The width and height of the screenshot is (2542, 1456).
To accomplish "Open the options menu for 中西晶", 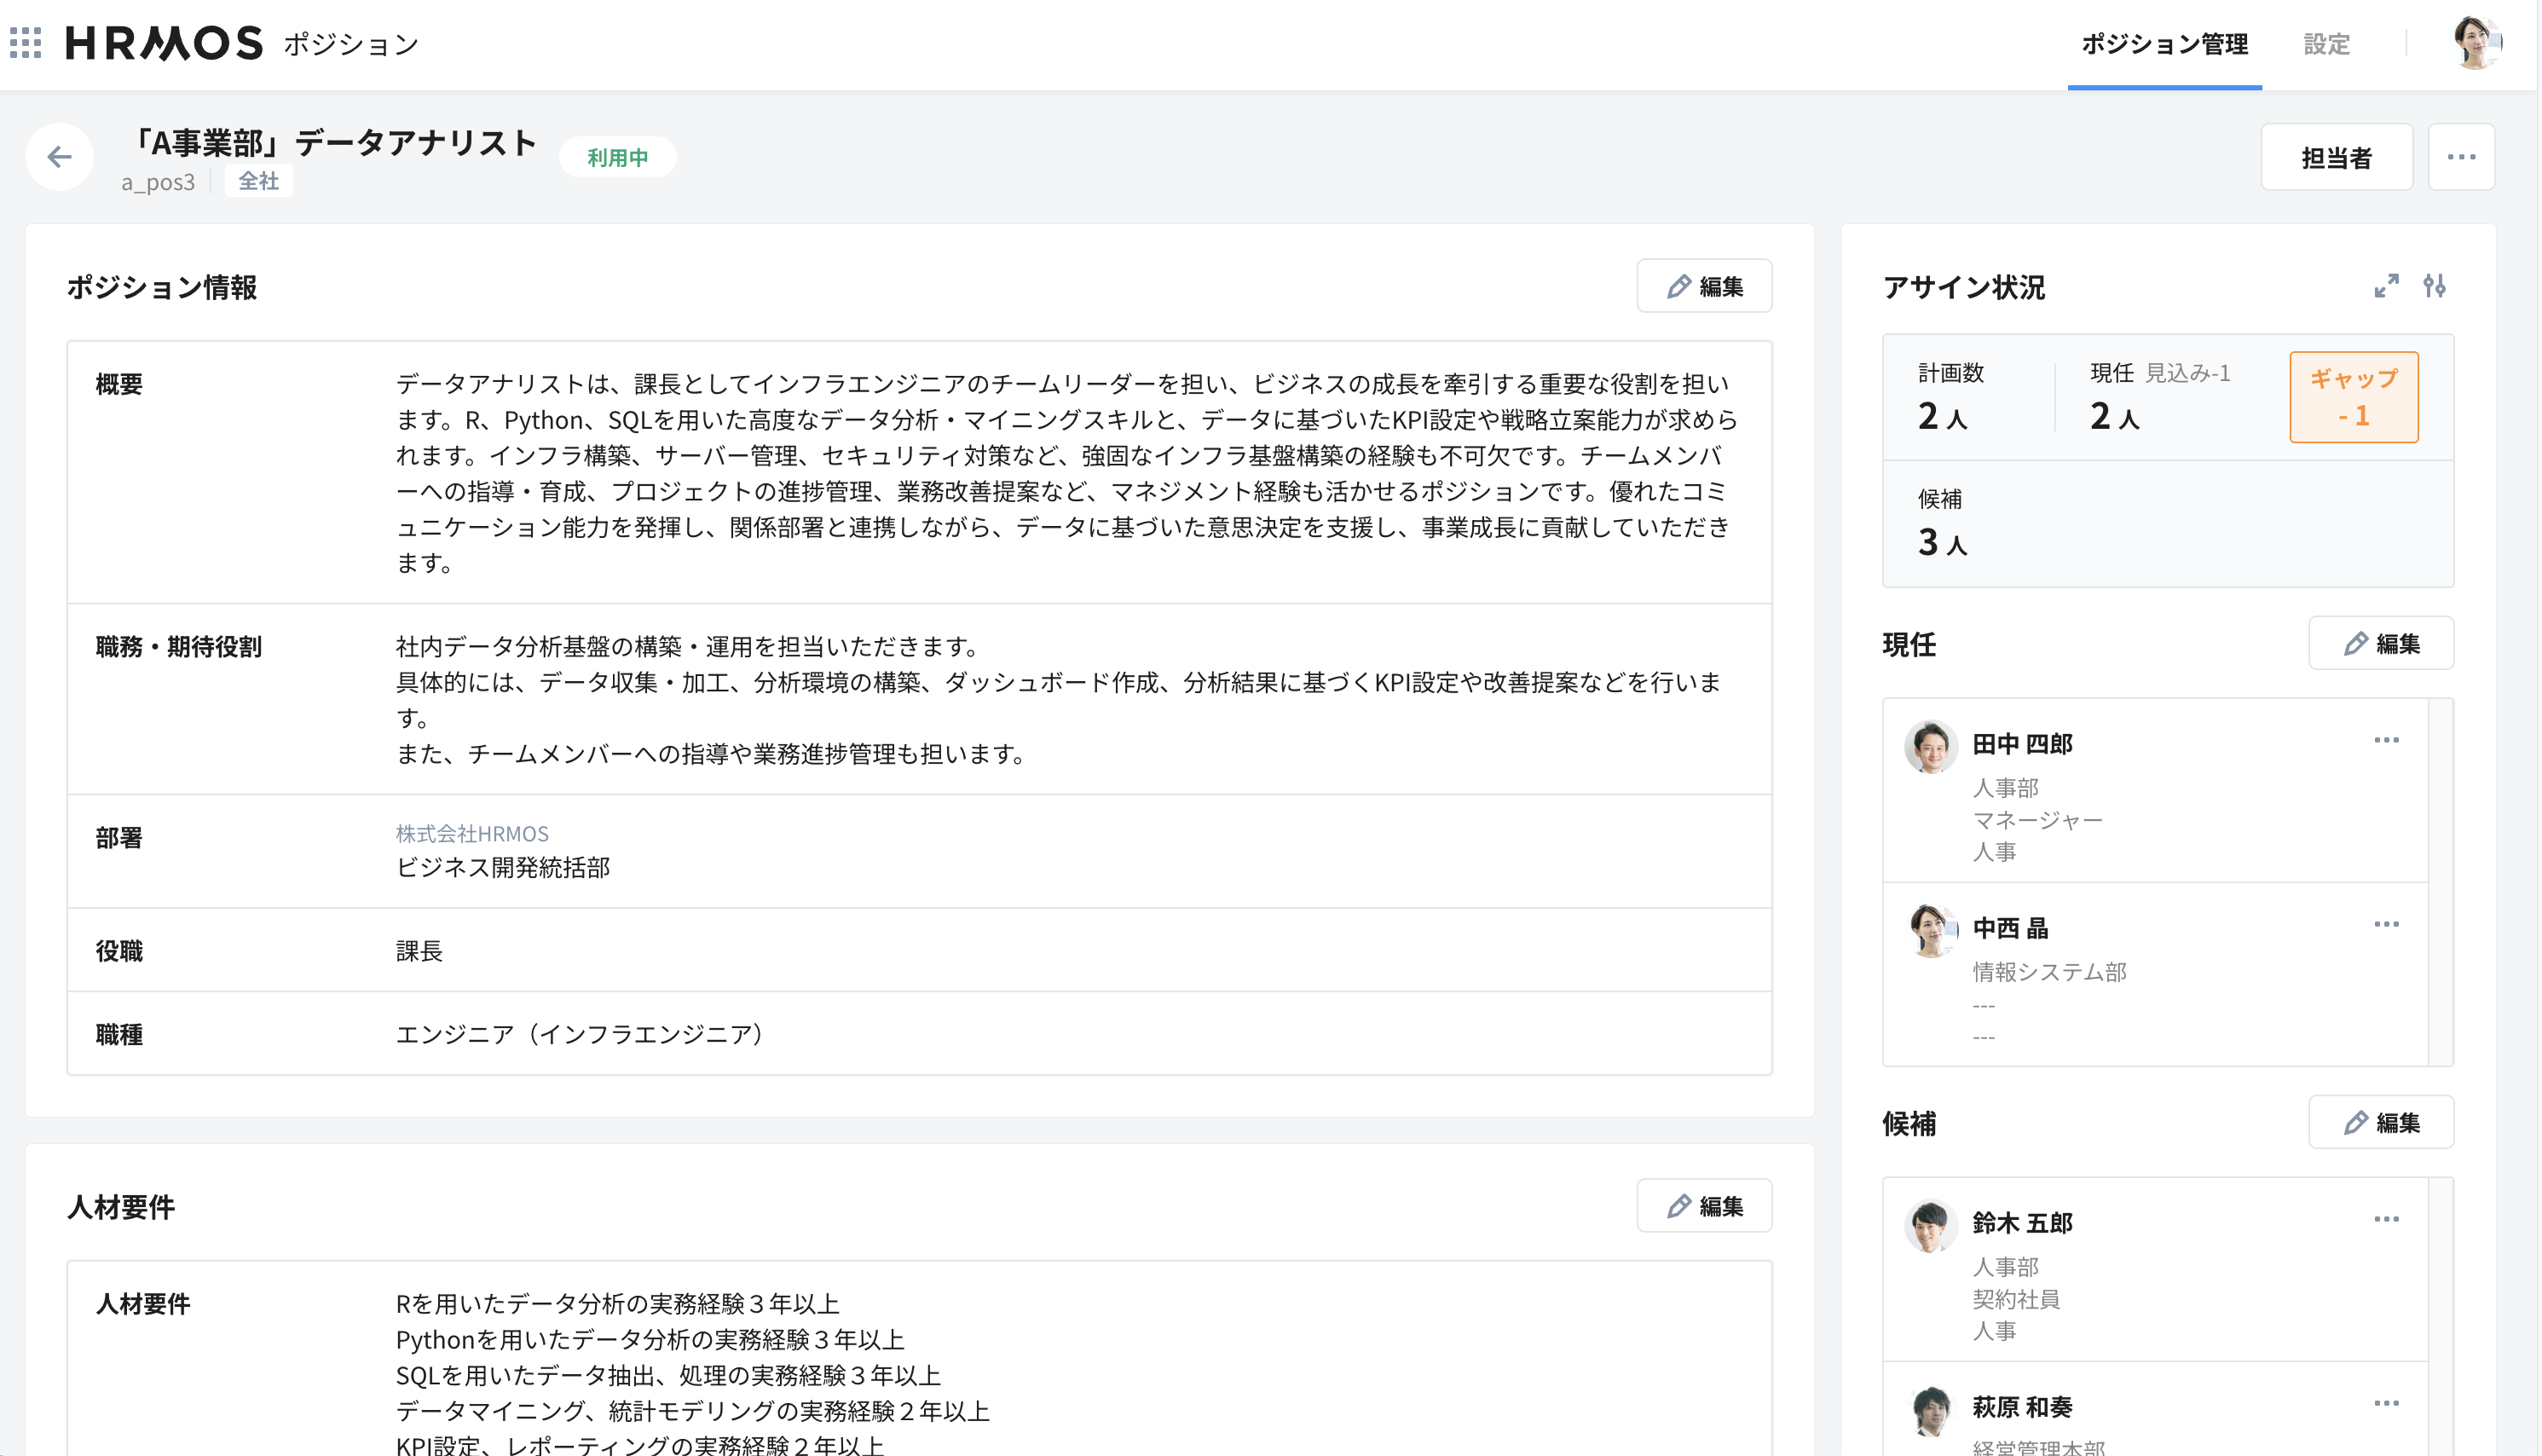I will click(2388, 923).
